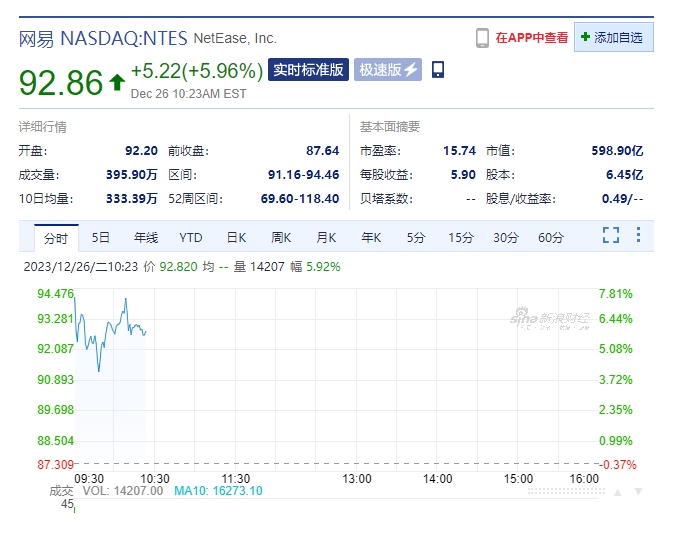Choose the 5分 interval tab
This screenshot has height=535, width=682.
pos(415,237)
